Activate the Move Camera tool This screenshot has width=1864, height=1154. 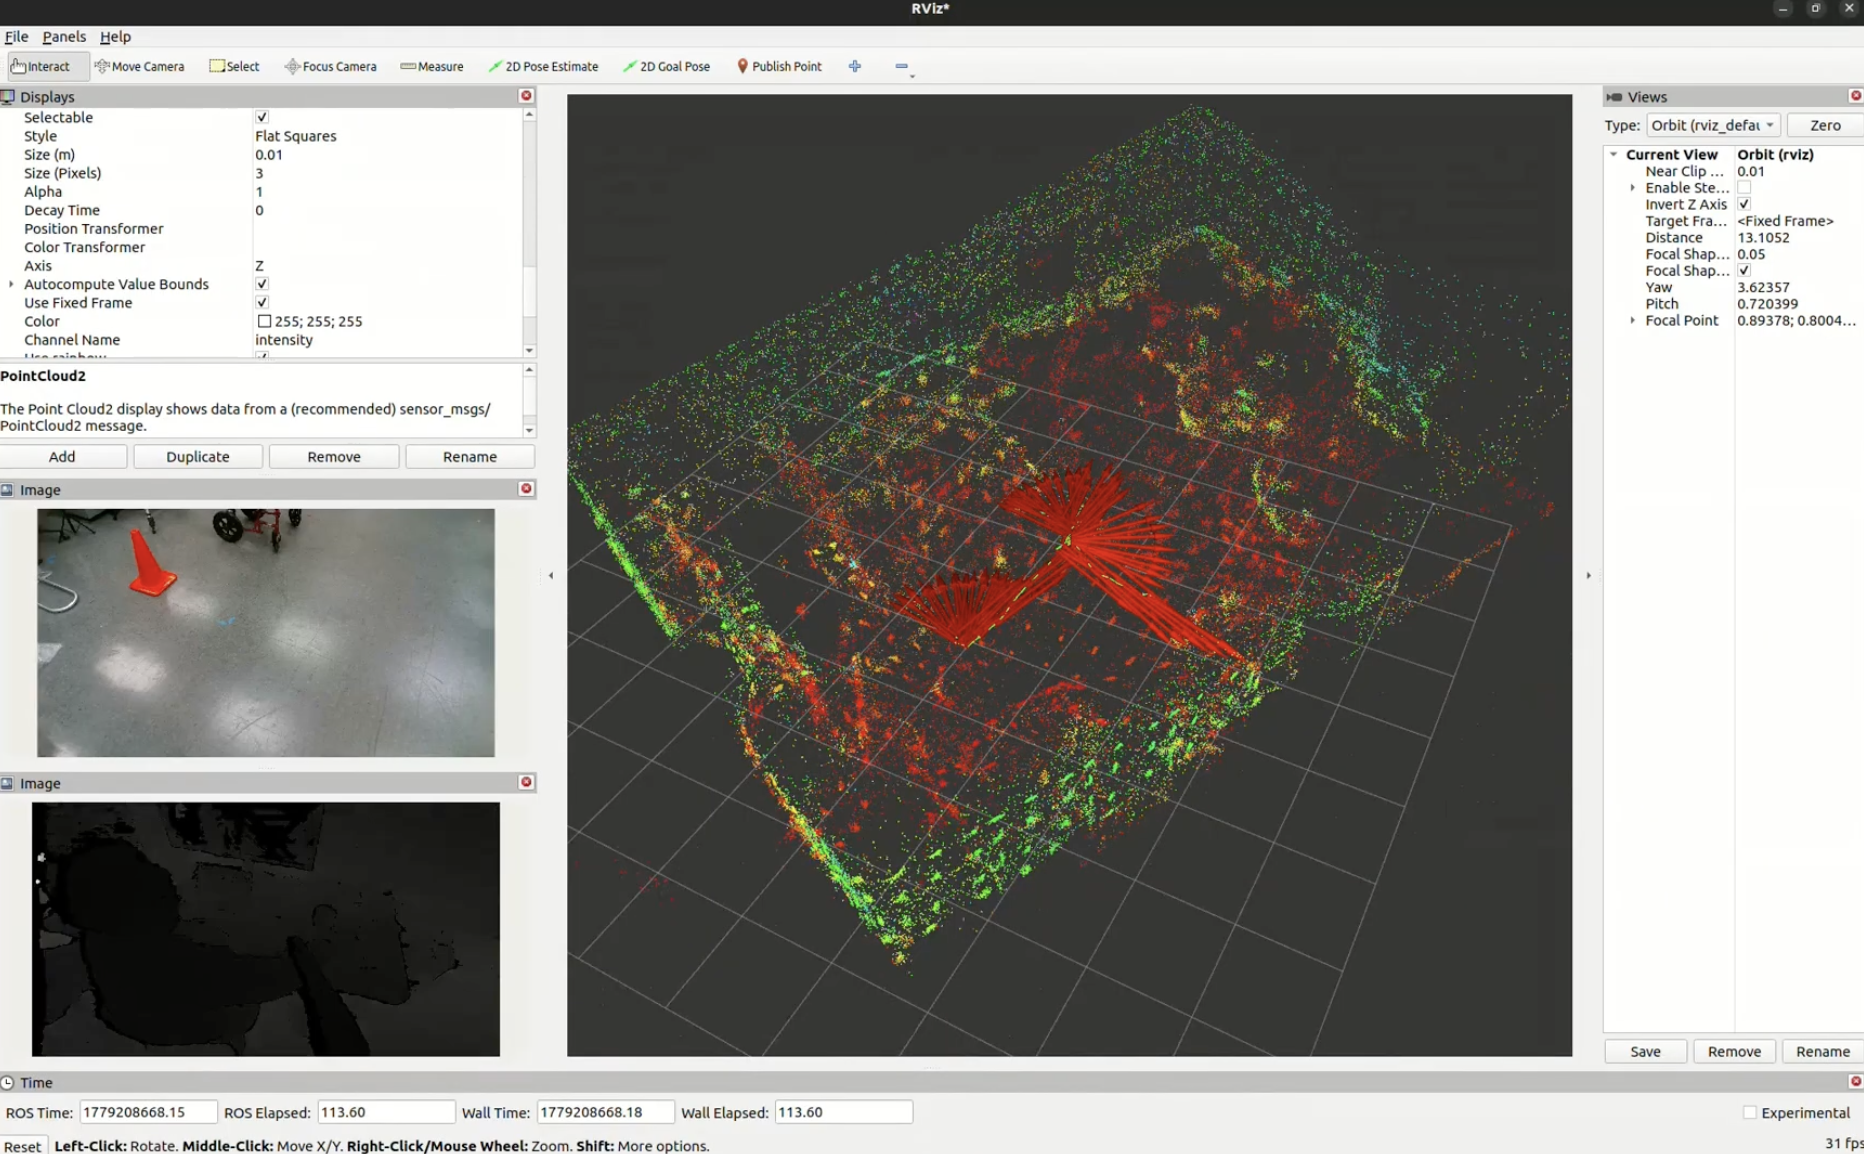pos(139,66)
